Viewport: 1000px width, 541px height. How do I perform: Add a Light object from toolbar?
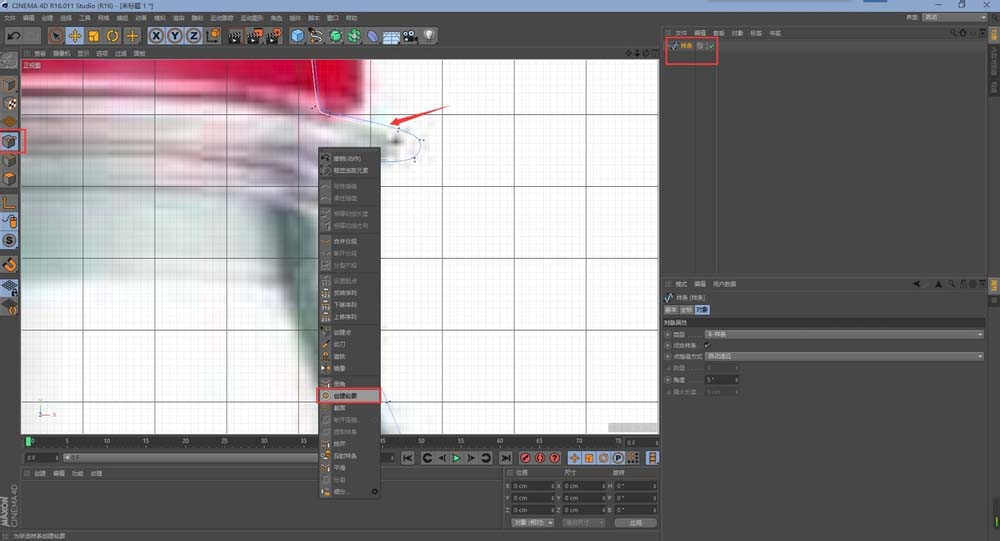pos(429,36)
